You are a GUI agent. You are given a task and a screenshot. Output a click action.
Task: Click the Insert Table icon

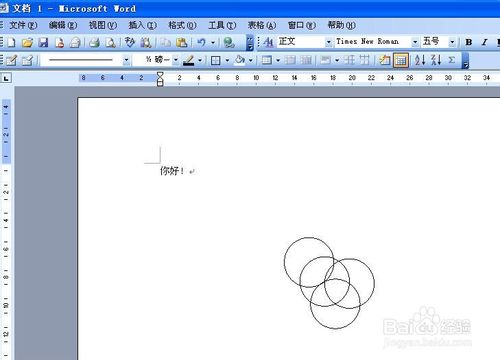click(x=267, y=60)
